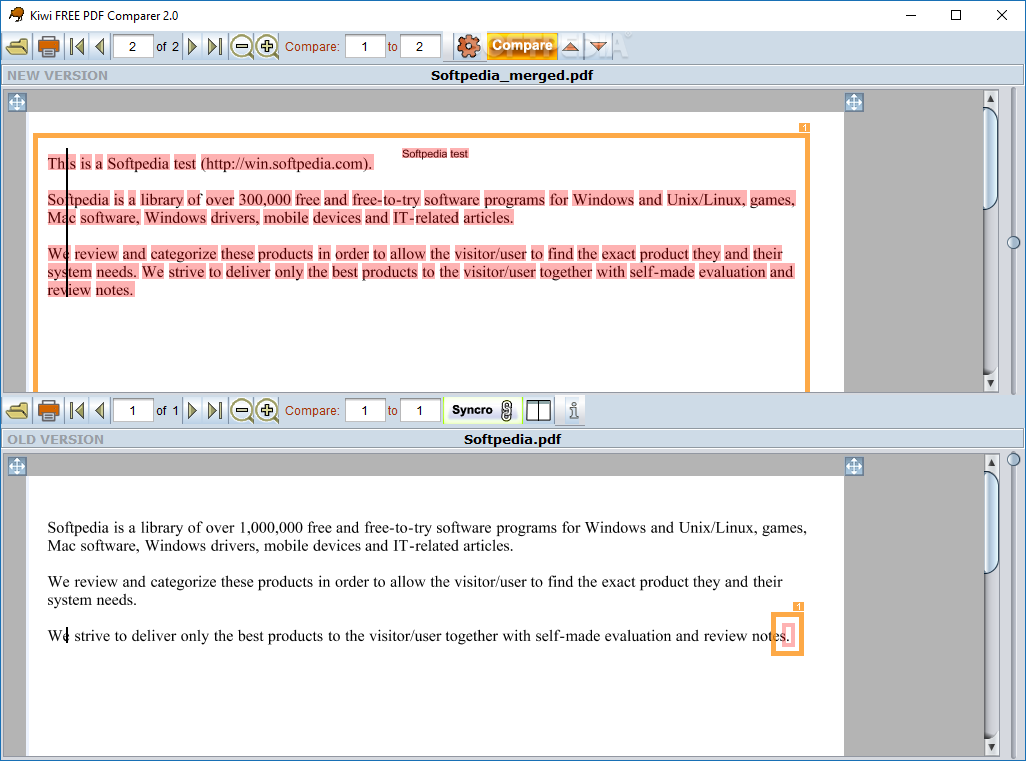Click the NEW VERSION label

[x=58, y=75]
